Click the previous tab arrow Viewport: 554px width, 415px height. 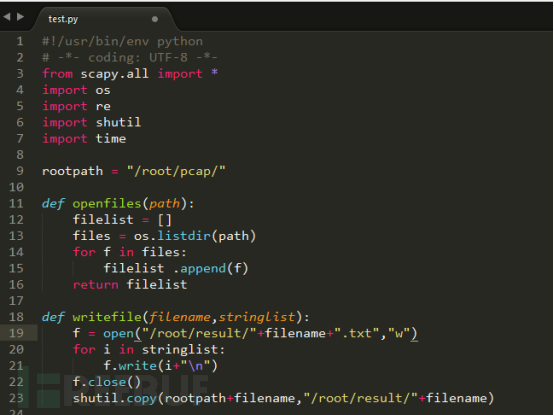click(x=7, y=17)
